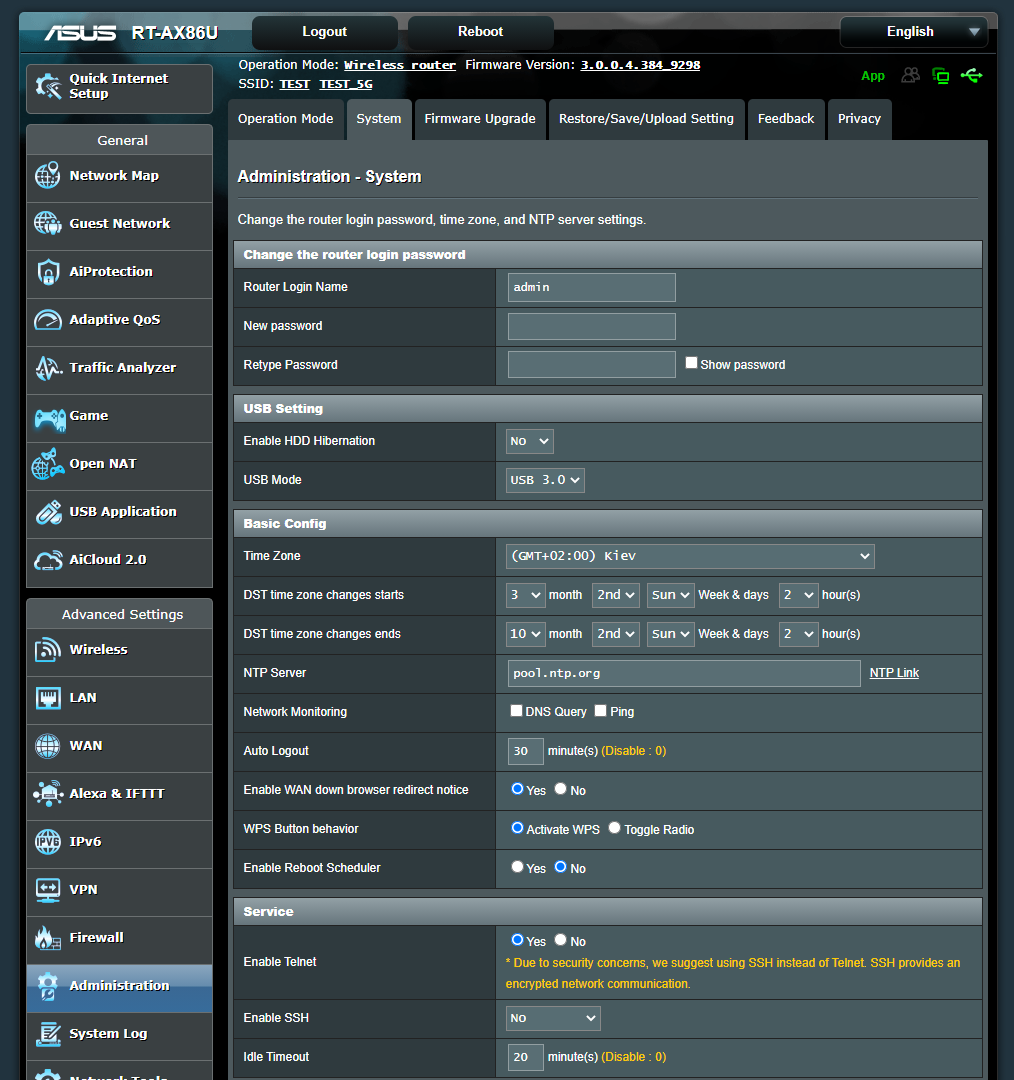Open the Quick Internet Setup wizard

[118, 88]
